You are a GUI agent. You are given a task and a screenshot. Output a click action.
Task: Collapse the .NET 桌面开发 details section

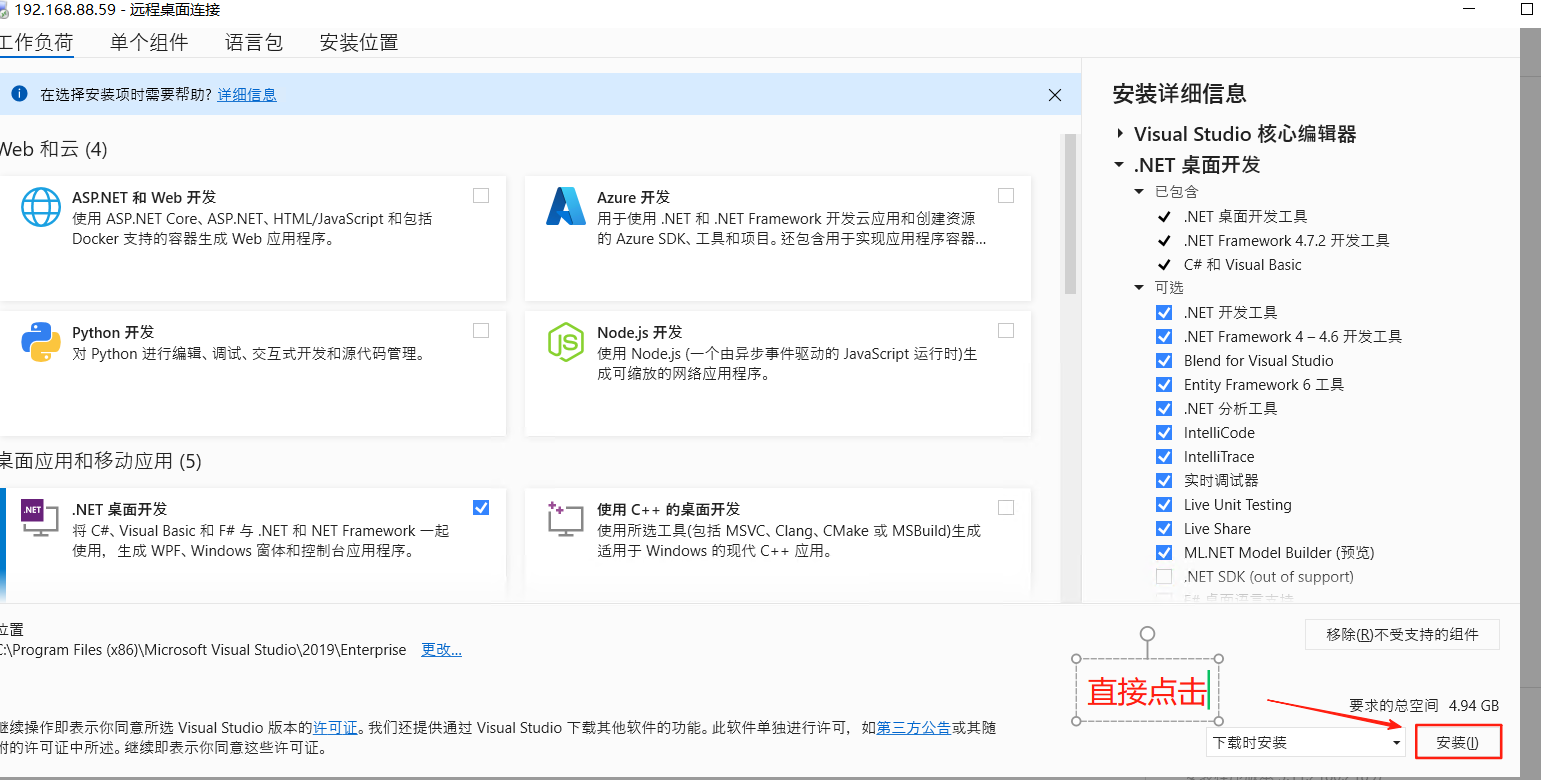[1120, 165]
